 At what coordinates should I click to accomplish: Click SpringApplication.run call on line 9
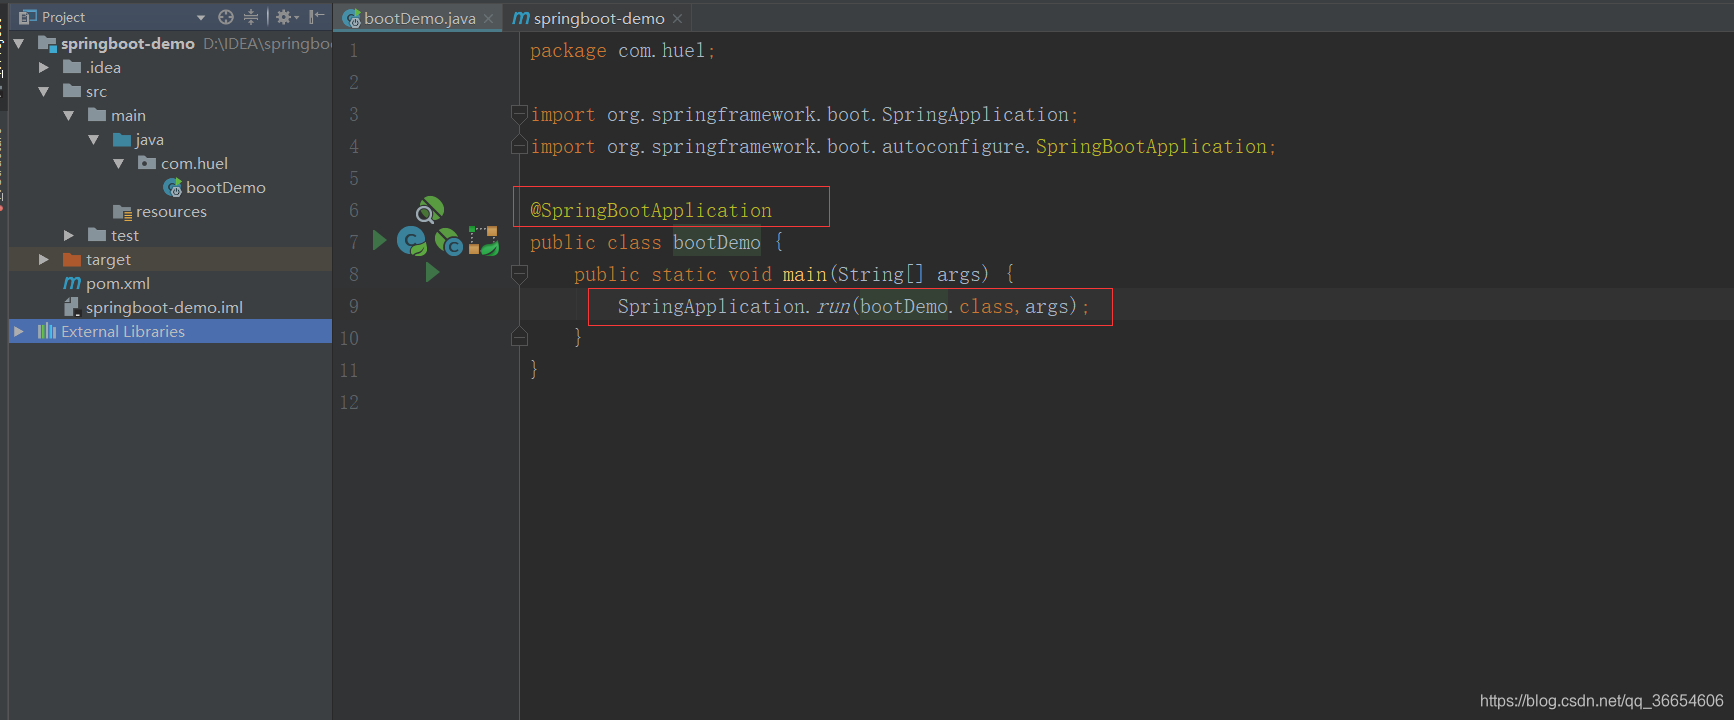tap(853, 306)
